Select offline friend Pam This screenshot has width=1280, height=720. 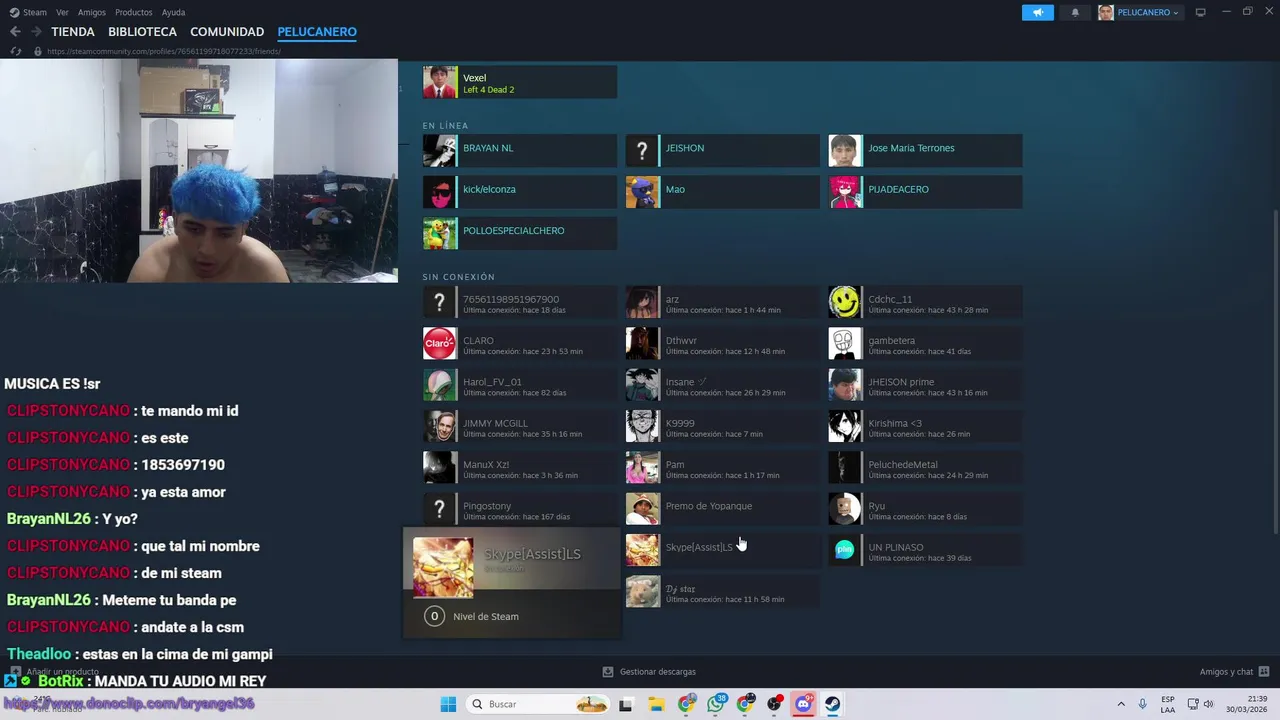(722, 467)
